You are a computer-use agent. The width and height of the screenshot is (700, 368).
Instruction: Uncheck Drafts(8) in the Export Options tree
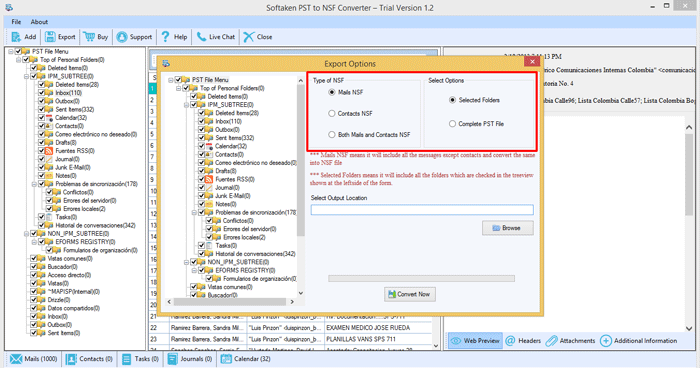click(201, 171)
